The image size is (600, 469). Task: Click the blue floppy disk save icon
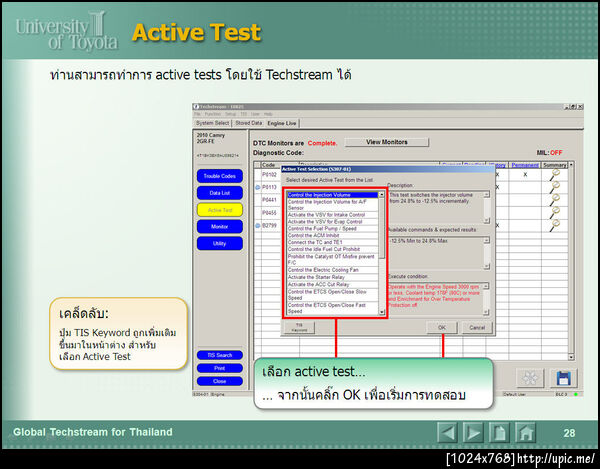(563, 378)
